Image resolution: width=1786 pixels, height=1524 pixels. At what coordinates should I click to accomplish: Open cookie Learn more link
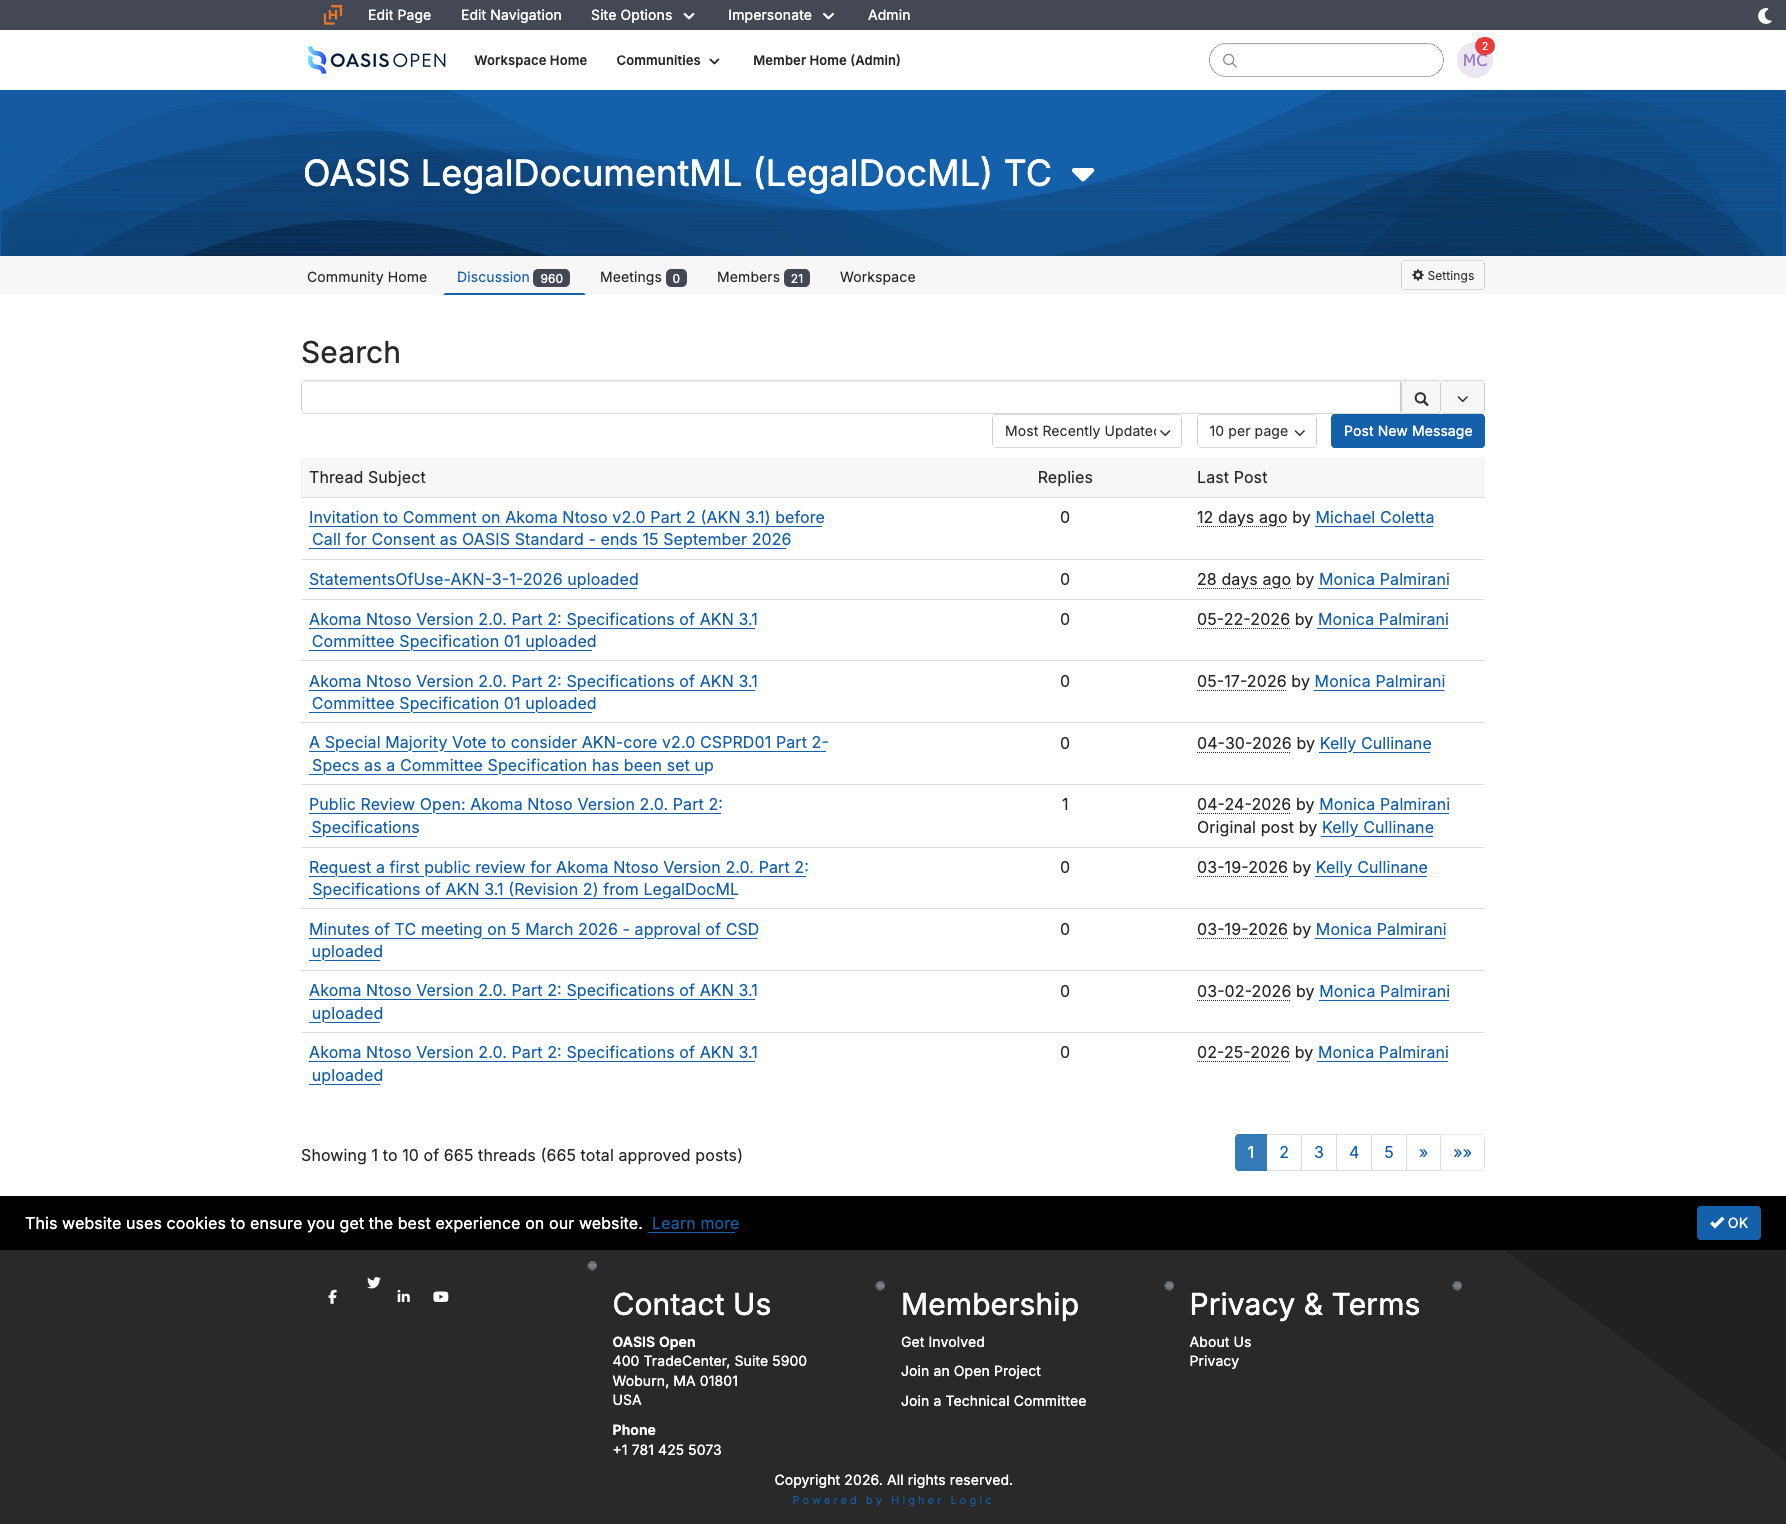695,1223
